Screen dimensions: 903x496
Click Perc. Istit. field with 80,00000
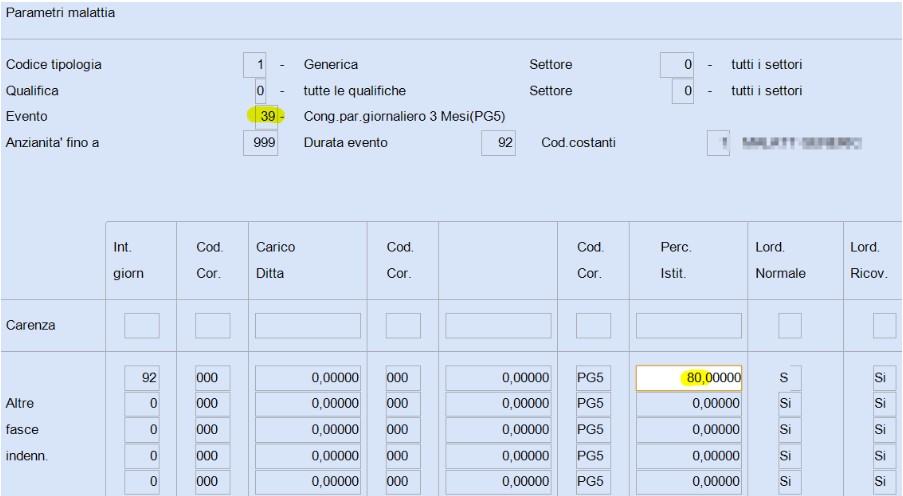click(x=689, y=378)
